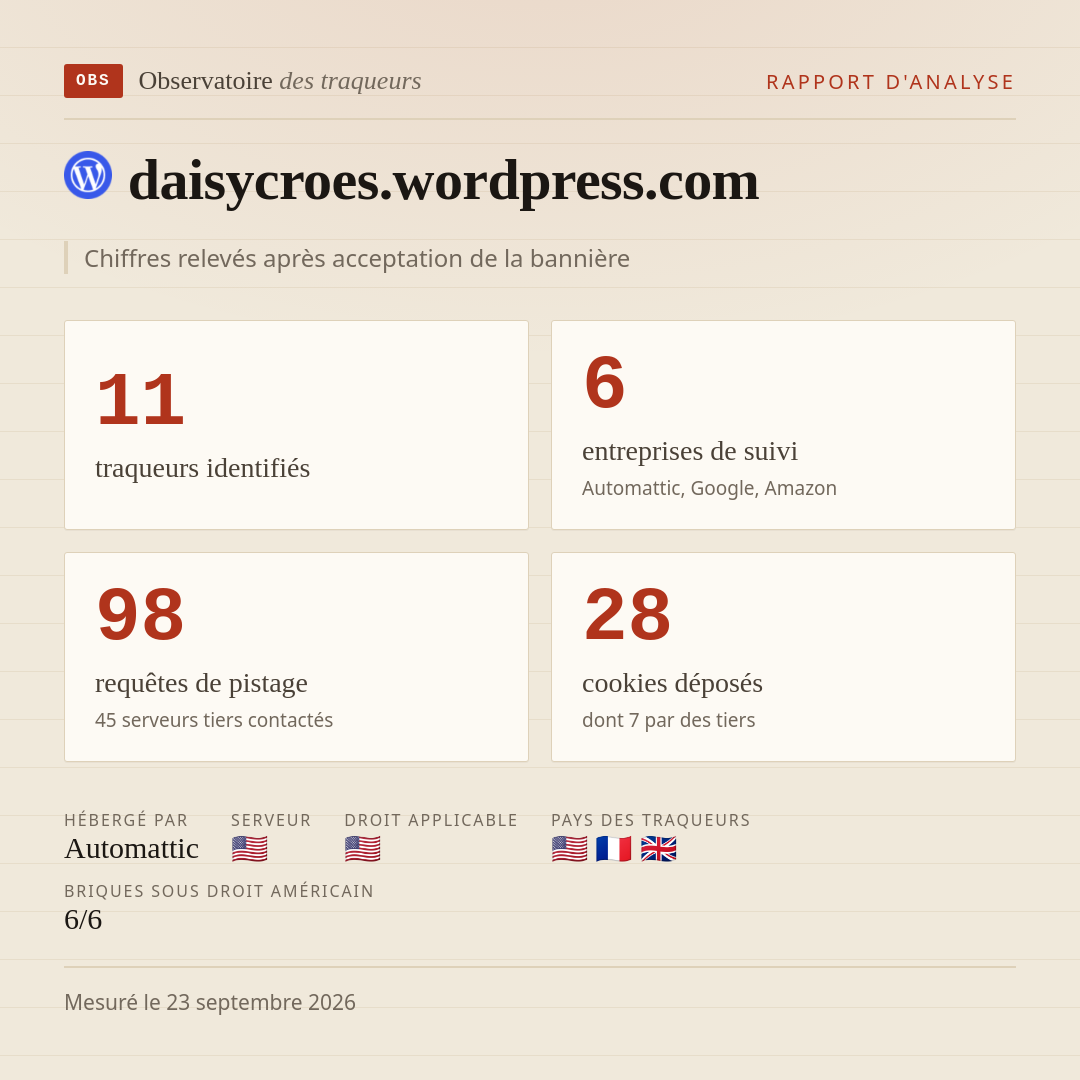The width and height of the screenshot is (1080, 1080).
Task: Click the requêtes de pistage label
Action: tap(201, 683)
